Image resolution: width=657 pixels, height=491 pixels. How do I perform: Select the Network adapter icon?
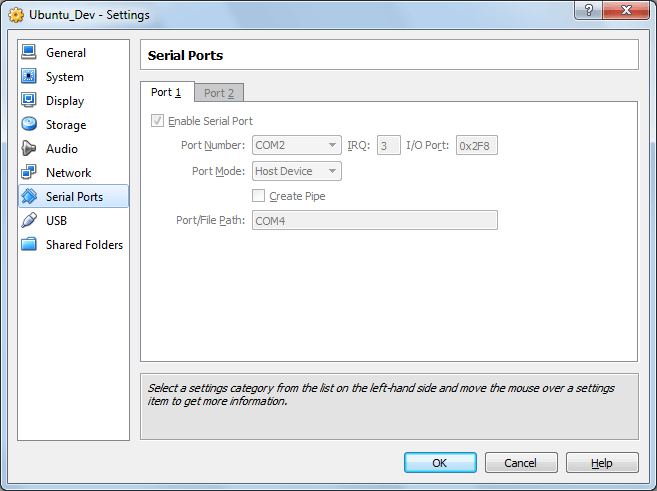pos(29,173)
